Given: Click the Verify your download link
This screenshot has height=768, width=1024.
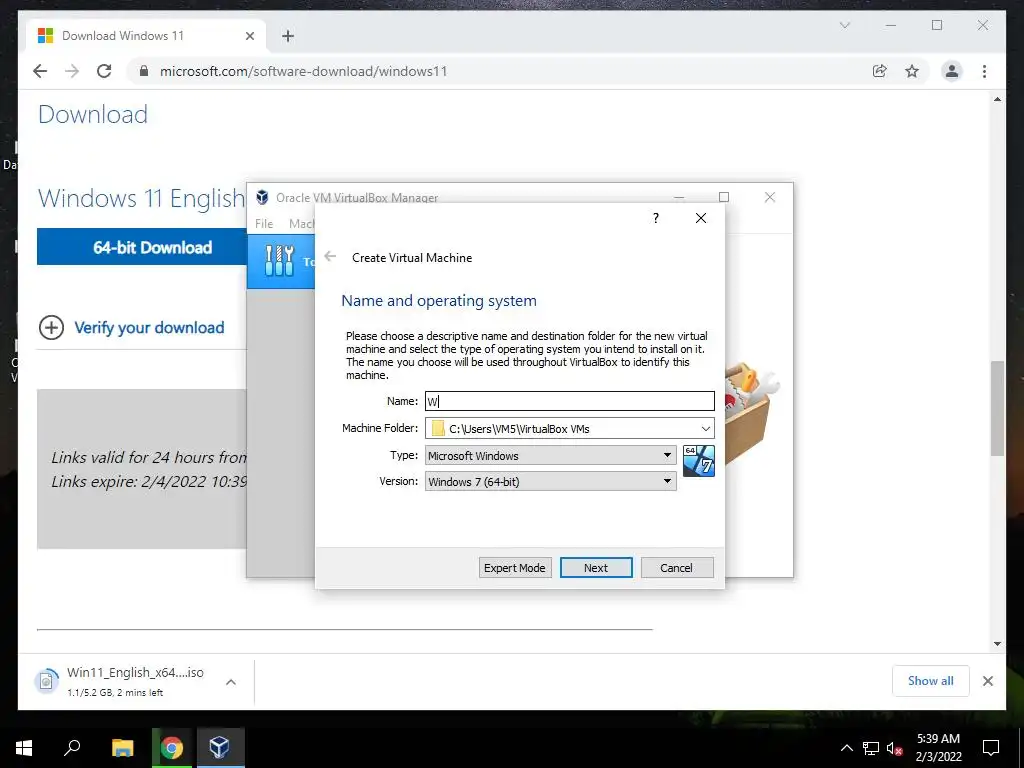Looking at the screenshot, I should [149, 327].
